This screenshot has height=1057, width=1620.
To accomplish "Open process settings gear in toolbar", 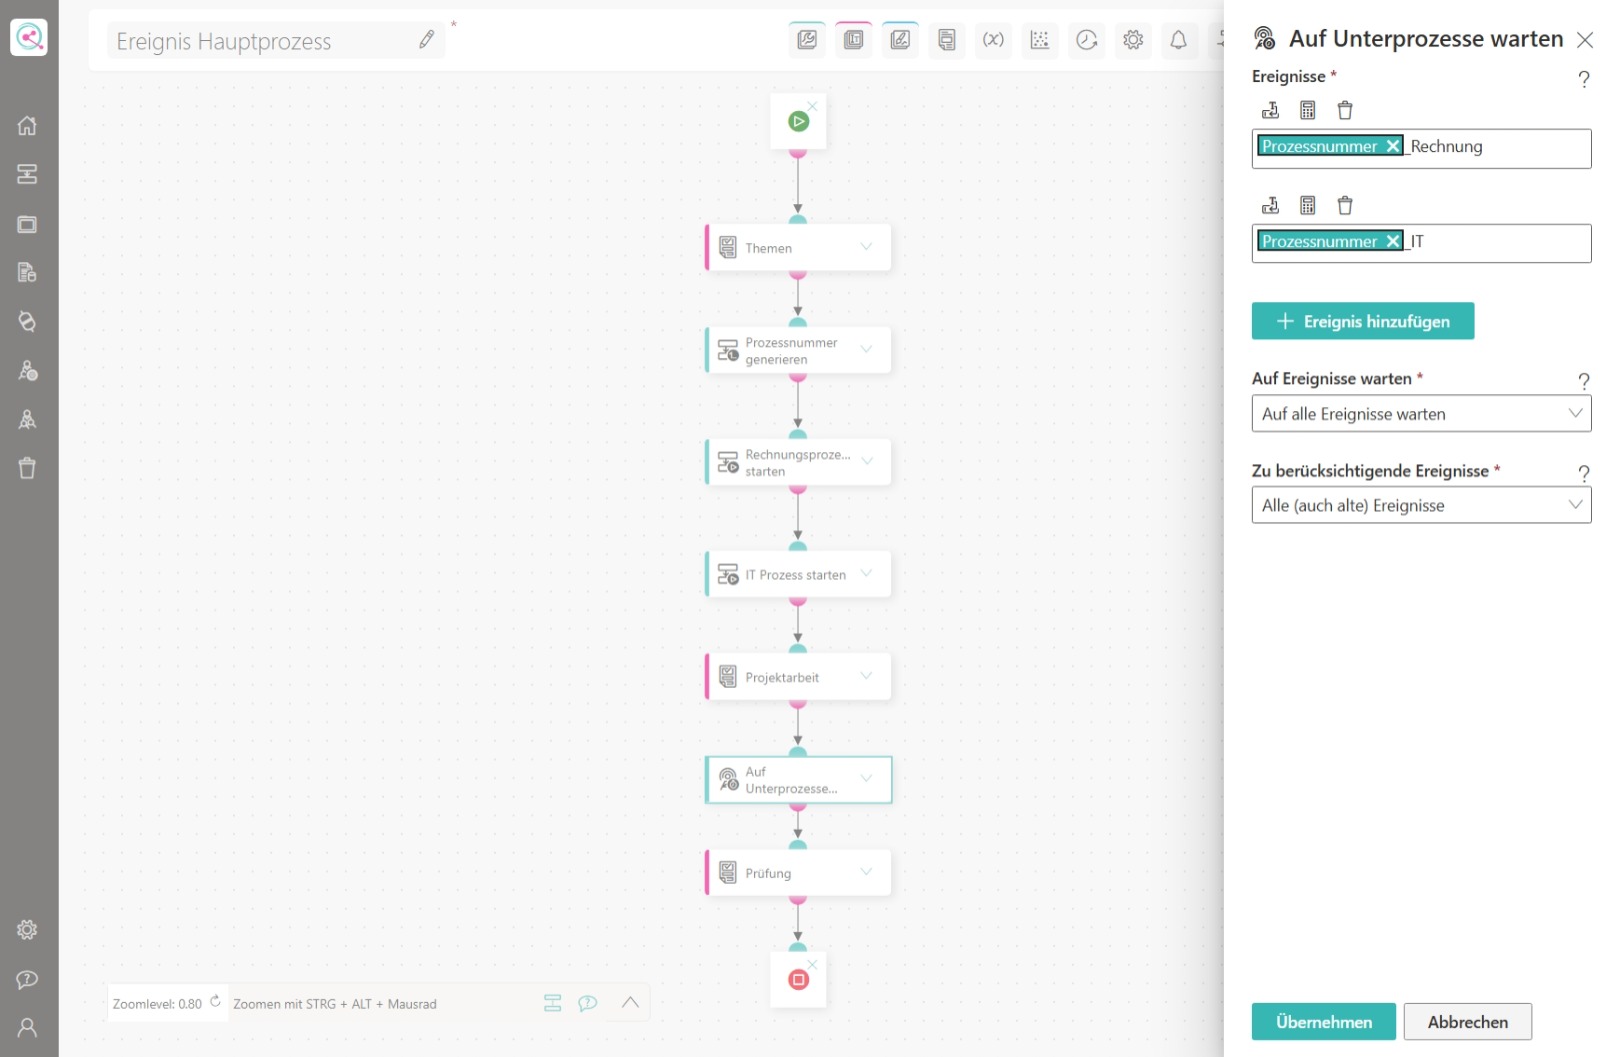I will point(1133,40).
